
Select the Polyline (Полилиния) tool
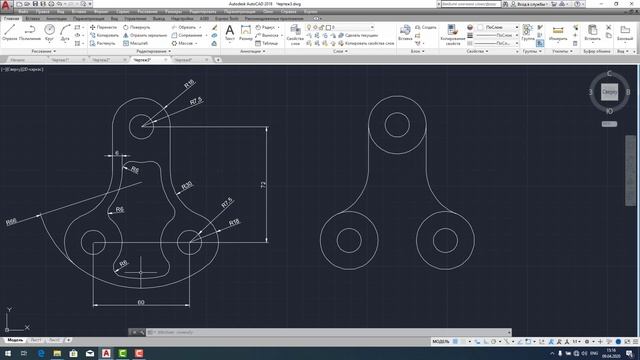tap(29, 32)
